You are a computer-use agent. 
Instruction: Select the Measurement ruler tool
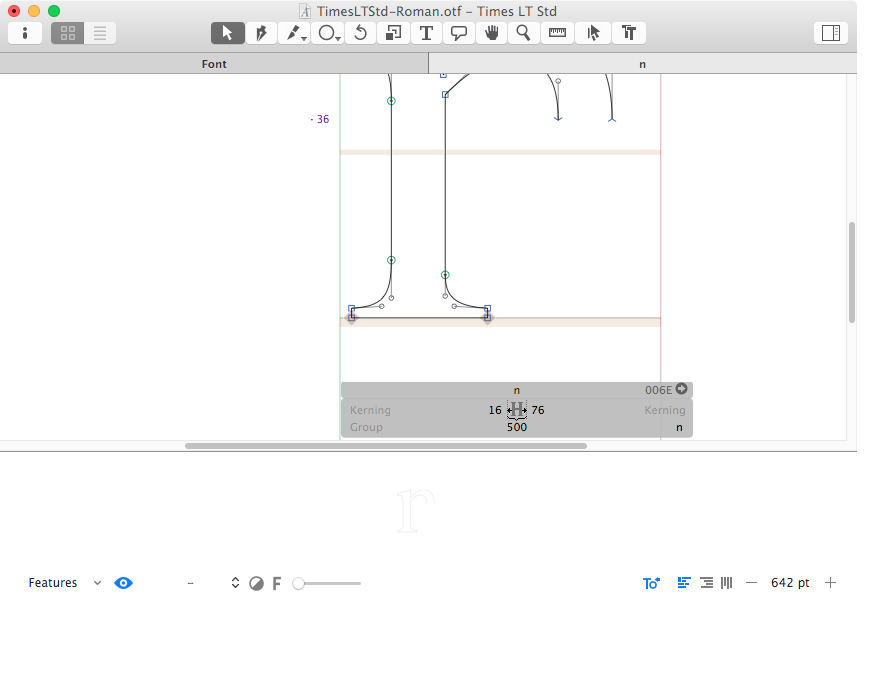[557, 33]
